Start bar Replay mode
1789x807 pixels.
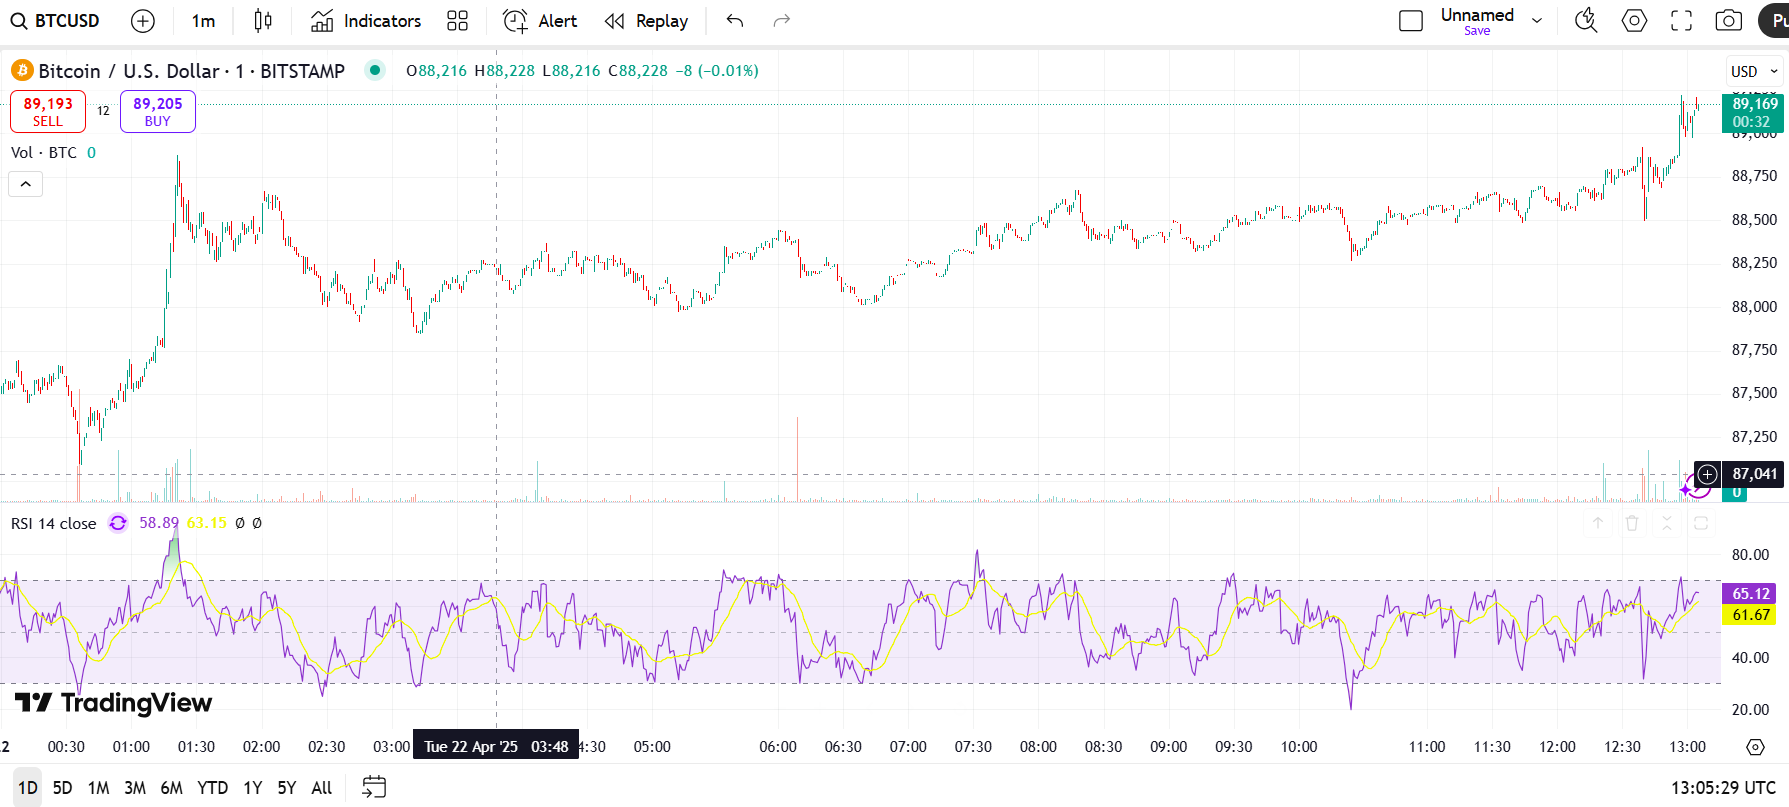coord(647,21)
